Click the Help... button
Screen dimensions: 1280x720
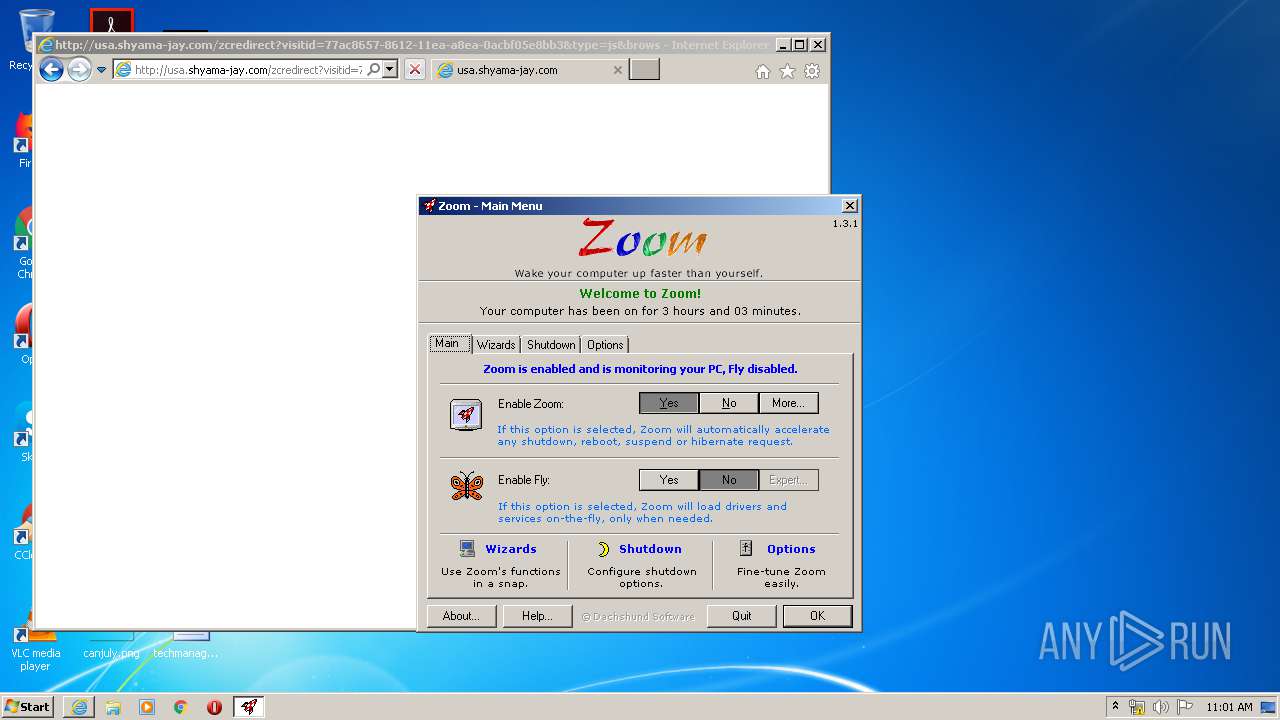click(x=537, y=616)
